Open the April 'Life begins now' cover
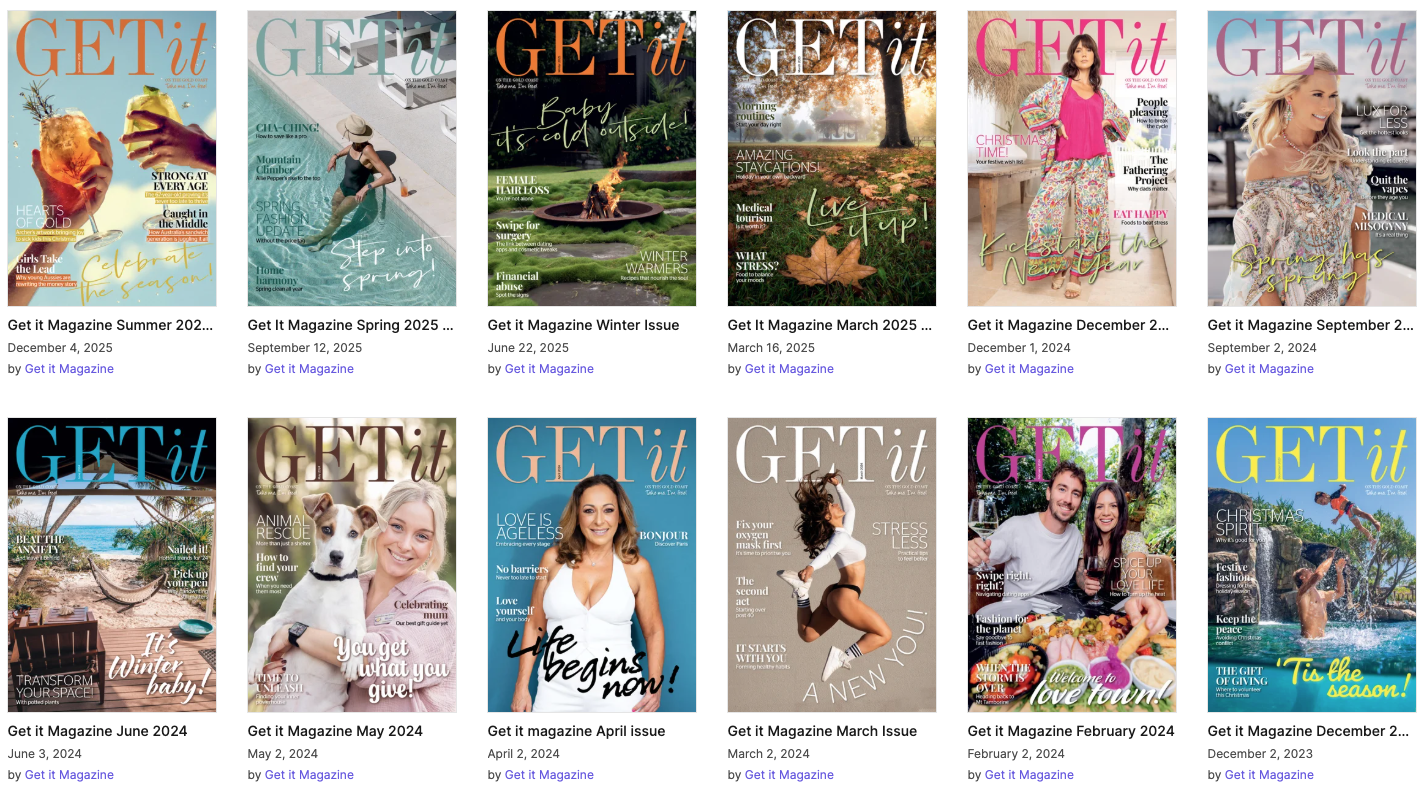1425x801 pixels. click(x=592, y=565)
